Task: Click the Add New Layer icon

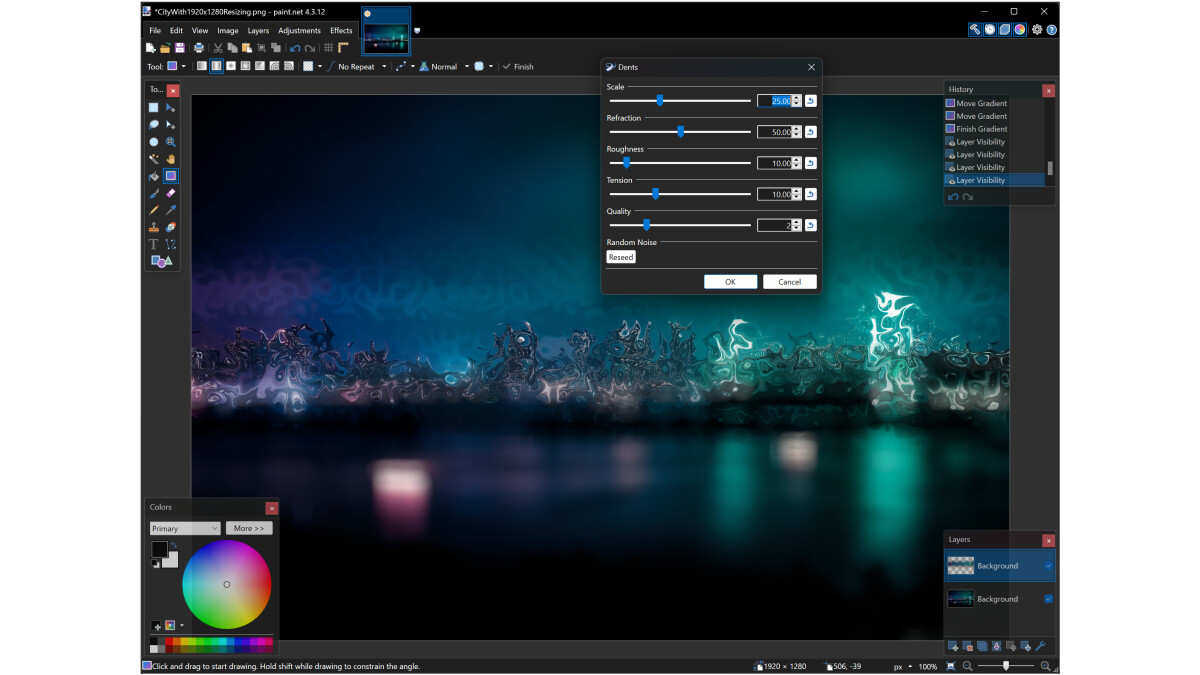Action: pos(953,646)
